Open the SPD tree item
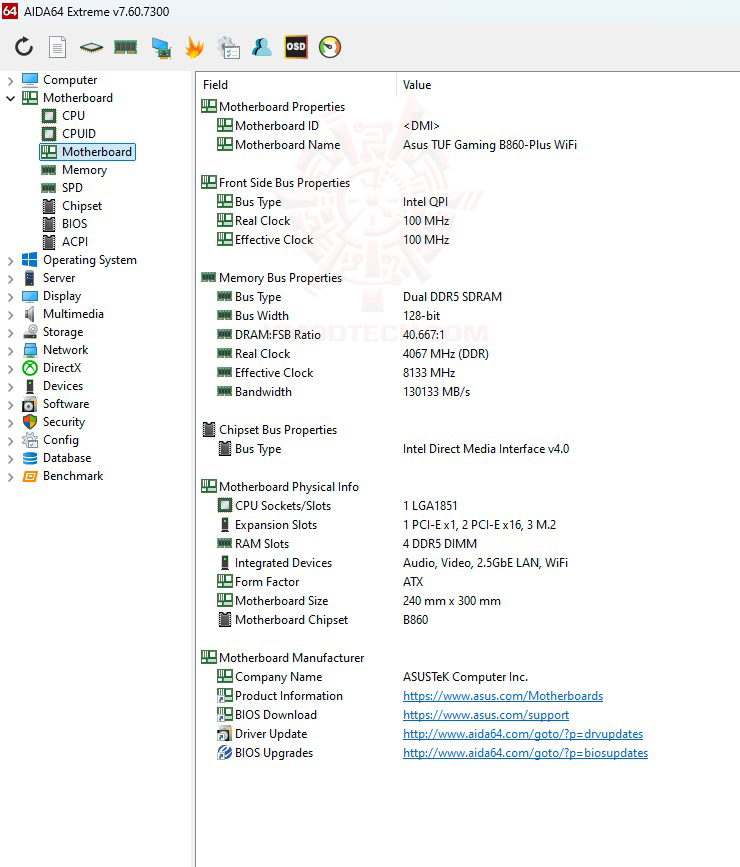Screen dimensions: 740x867 point(72,188)
